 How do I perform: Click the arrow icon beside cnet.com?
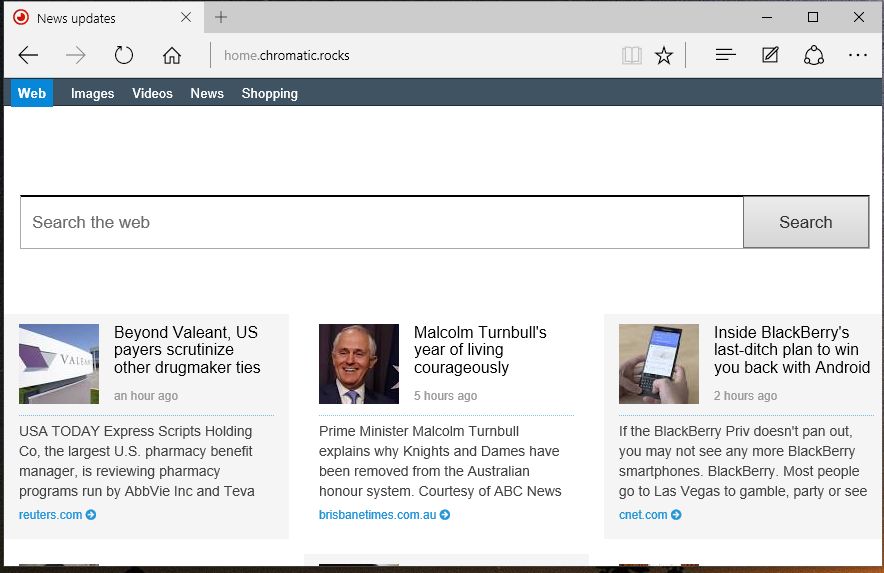(x=676, y=514)
